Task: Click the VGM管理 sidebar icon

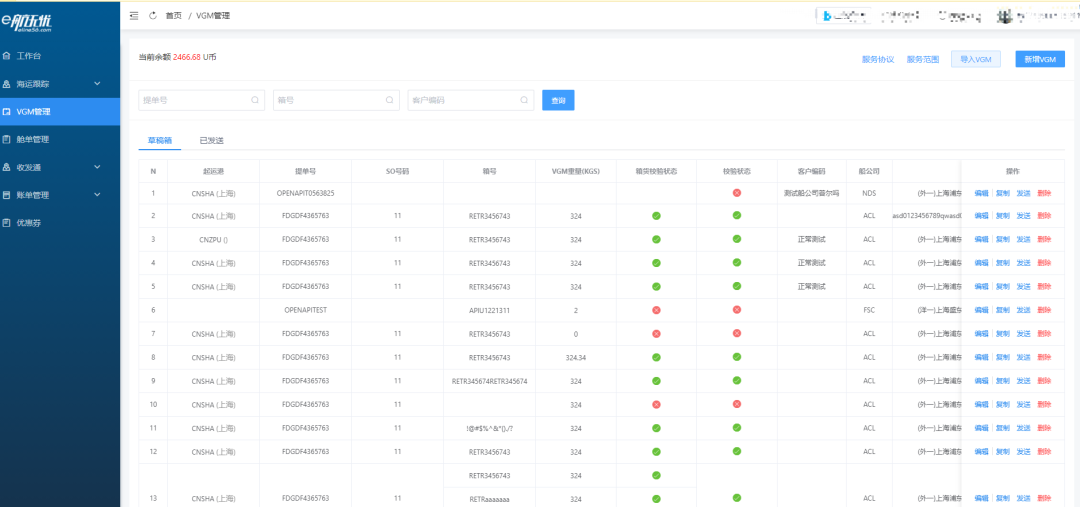Action: [x=7, y=112]
